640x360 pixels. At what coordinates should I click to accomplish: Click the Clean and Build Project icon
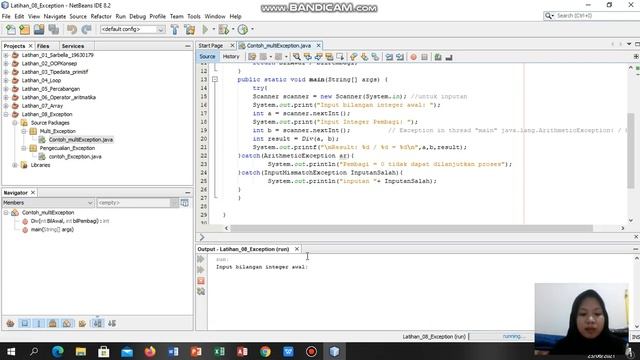[x=190, y=29]
